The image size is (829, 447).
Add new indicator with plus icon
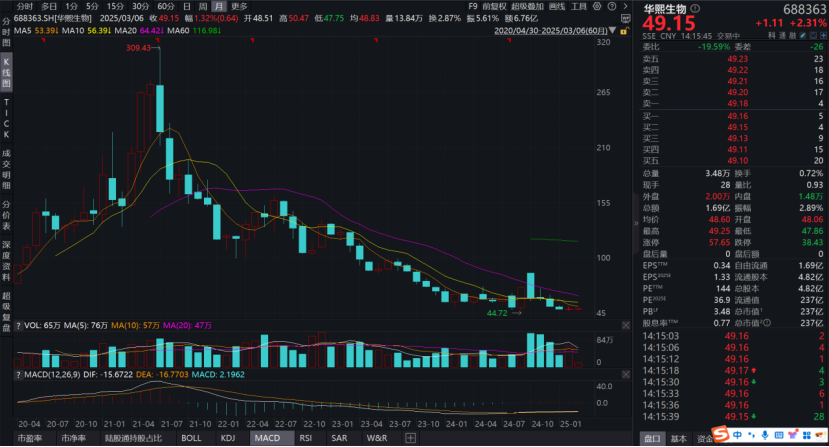(x=410, y=438)
